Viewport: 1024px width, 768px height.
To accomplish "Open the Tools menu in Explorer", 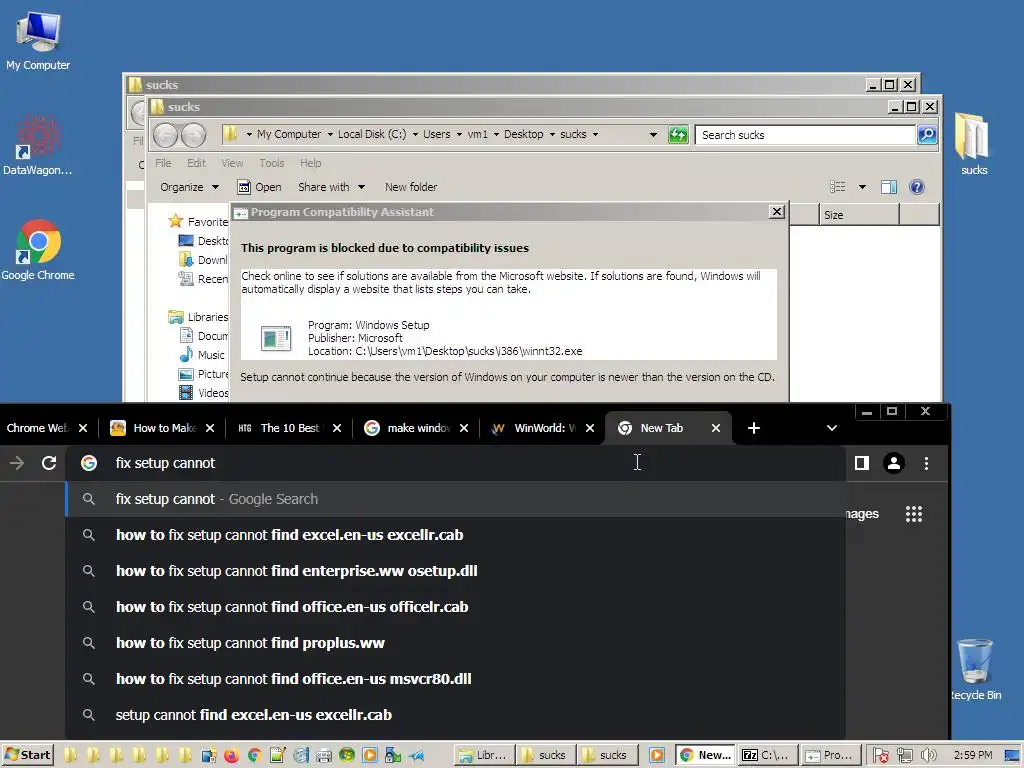I will (272, 163).
